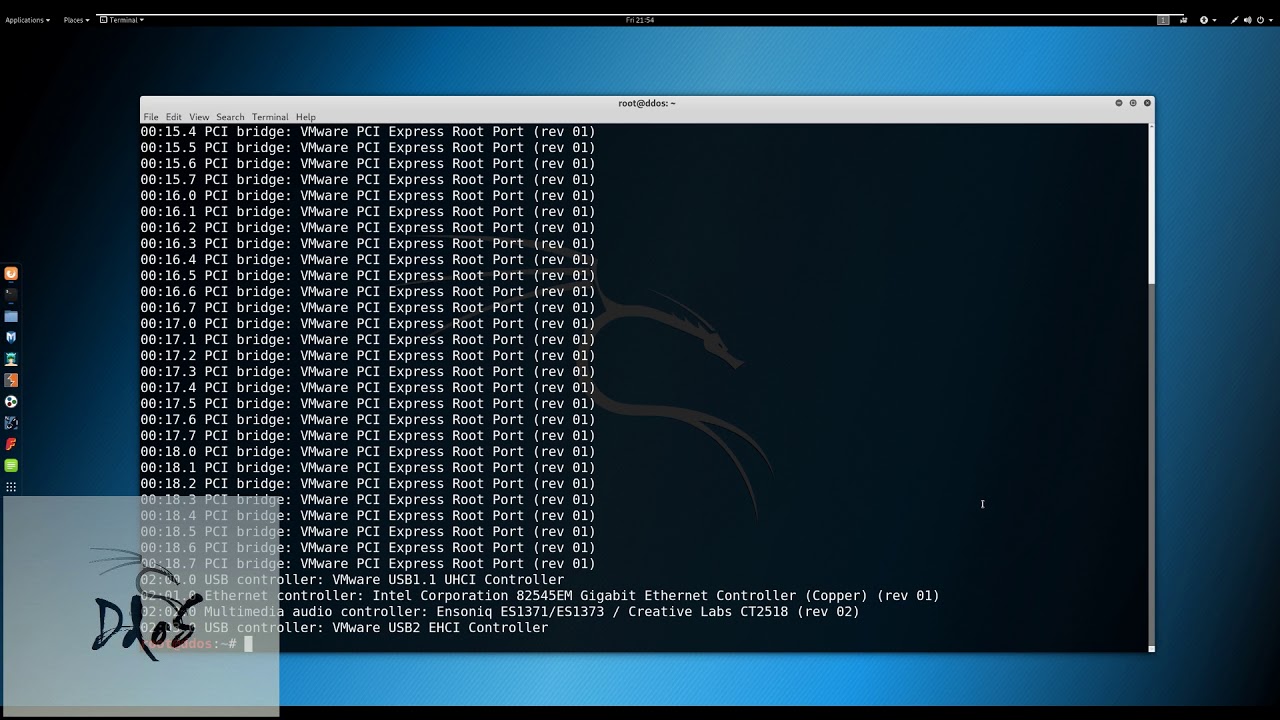Click the 00:15.4 PCI bridge line
Viewport: 1280px width, 720px height.
[368, 132]
